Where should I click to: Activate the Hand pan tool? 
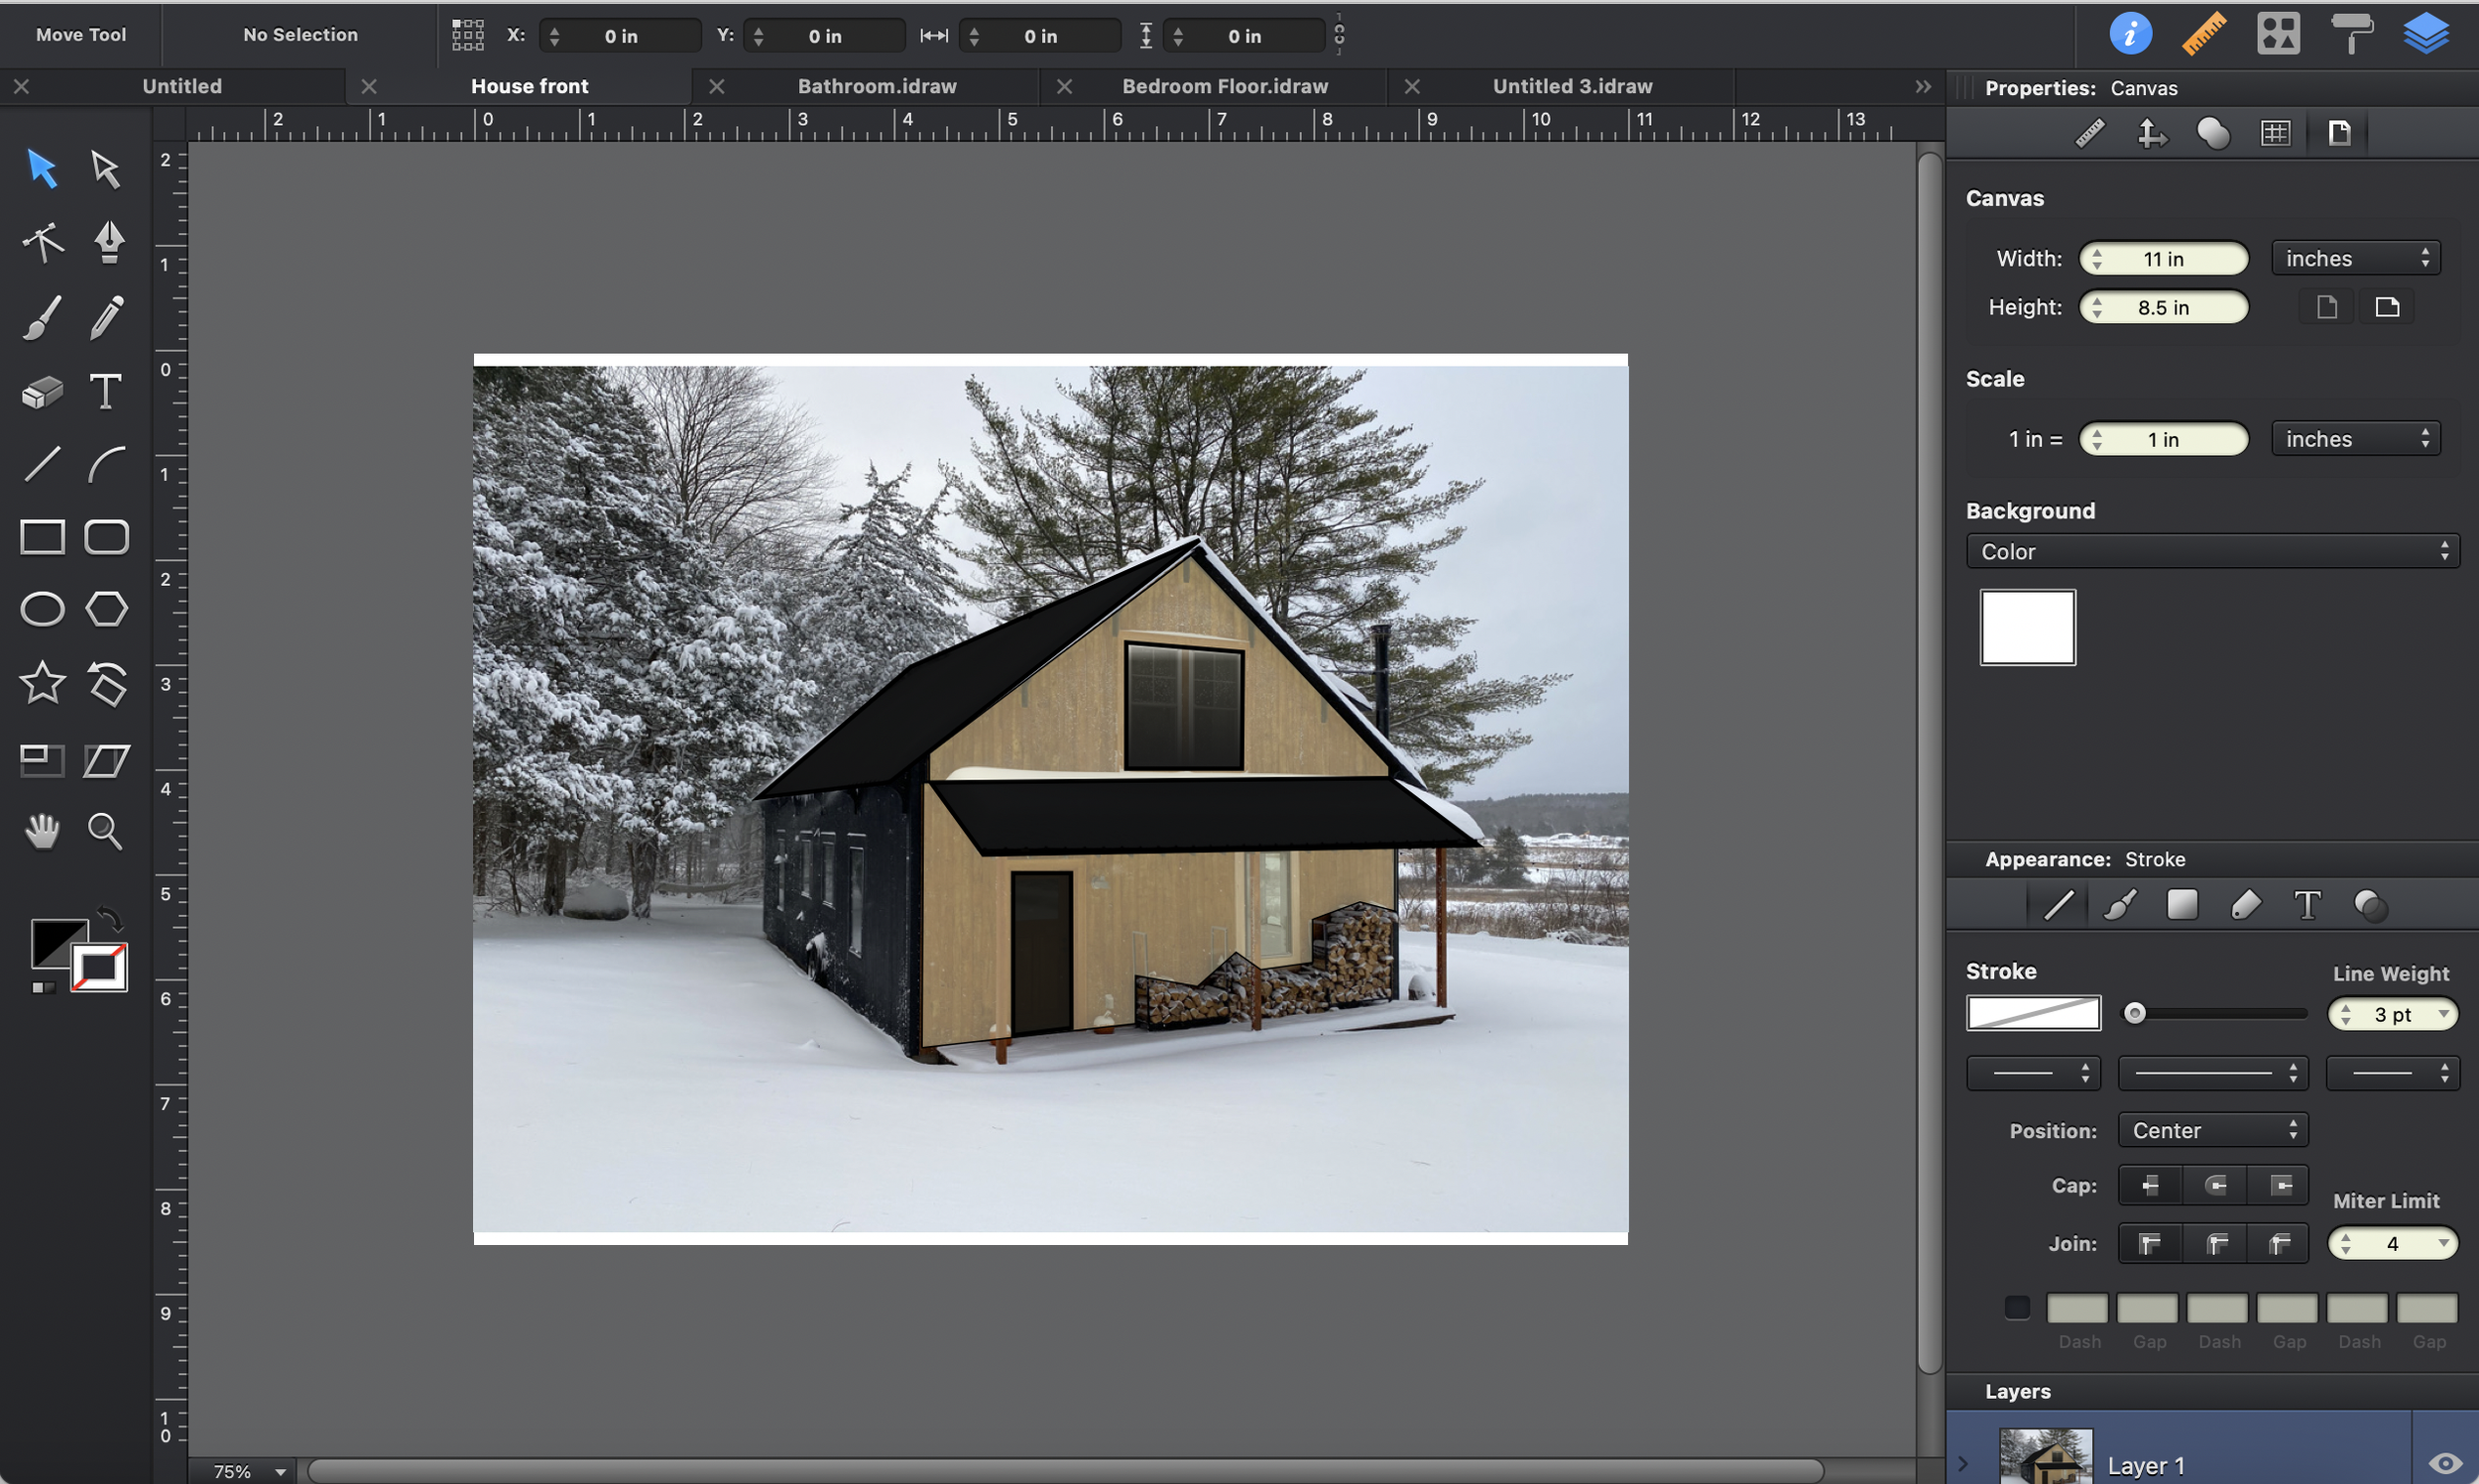click(42, 831)
